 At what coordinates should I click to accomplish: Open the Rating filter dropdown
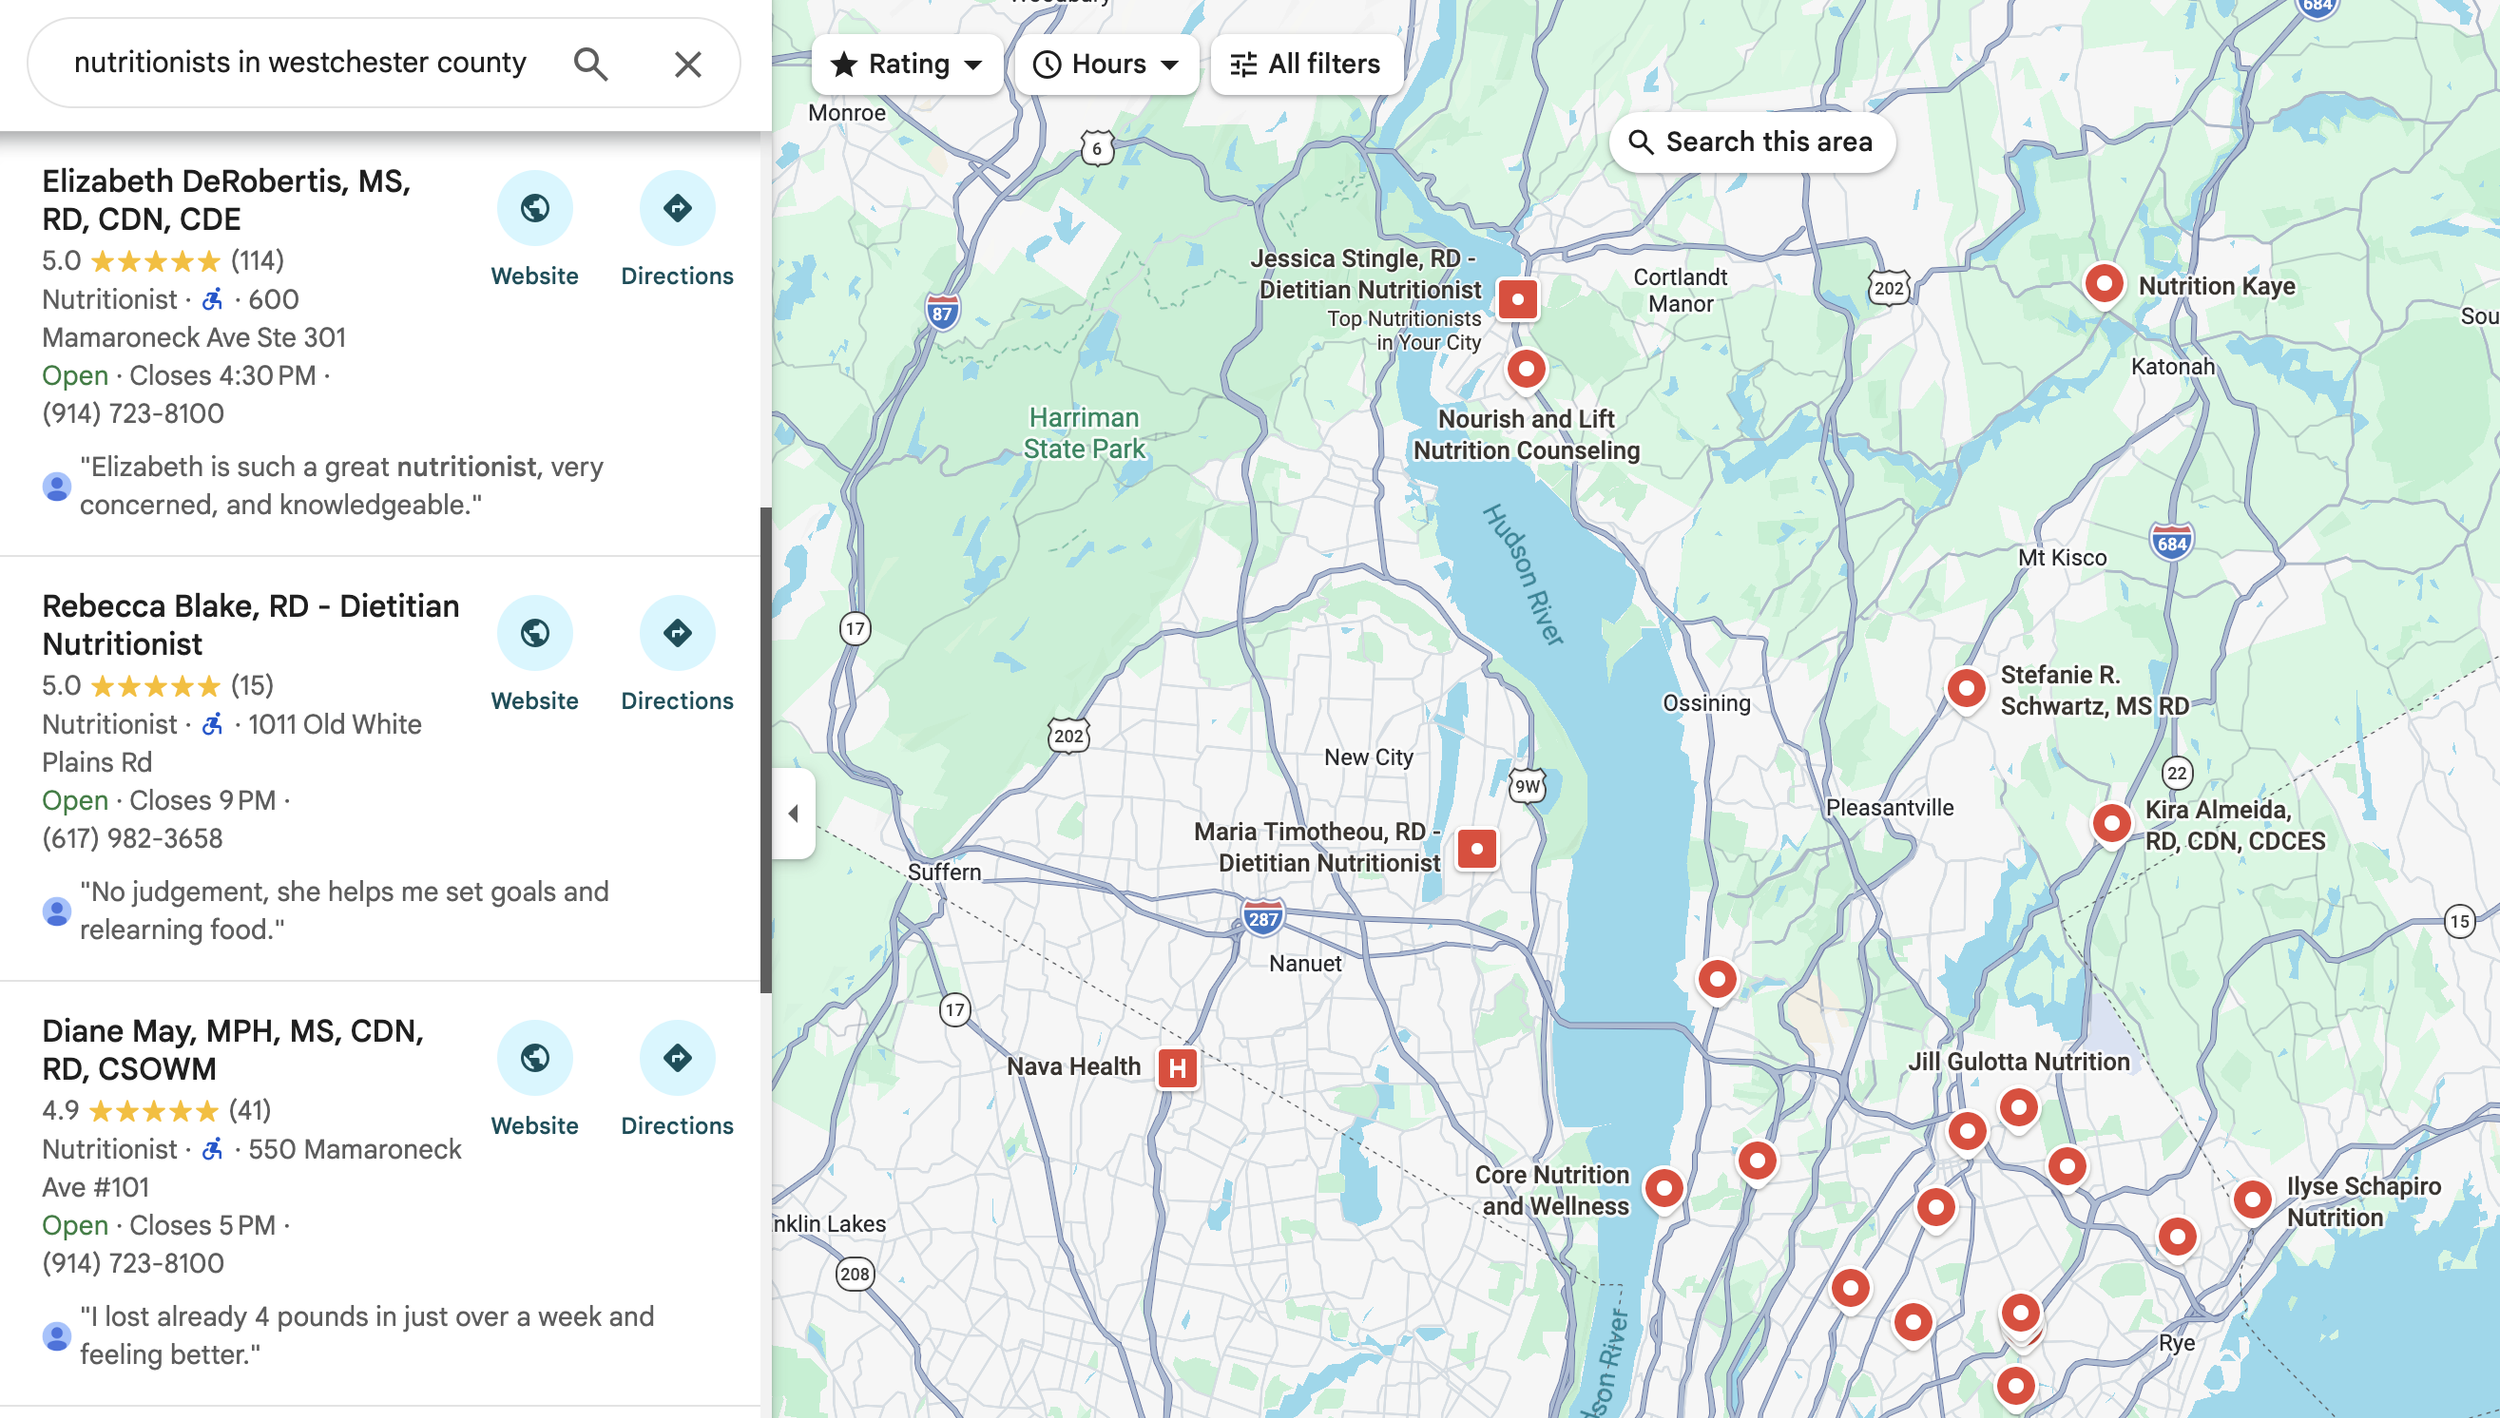point(907,64)
